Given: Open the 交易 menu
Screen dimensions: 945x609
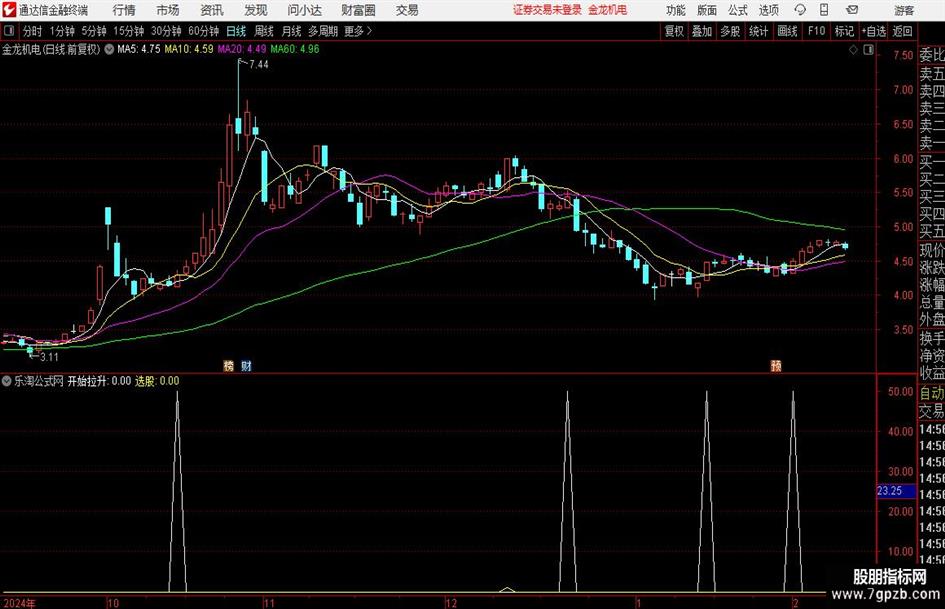Looking at the screenshot, I should [x=407, y=10].
